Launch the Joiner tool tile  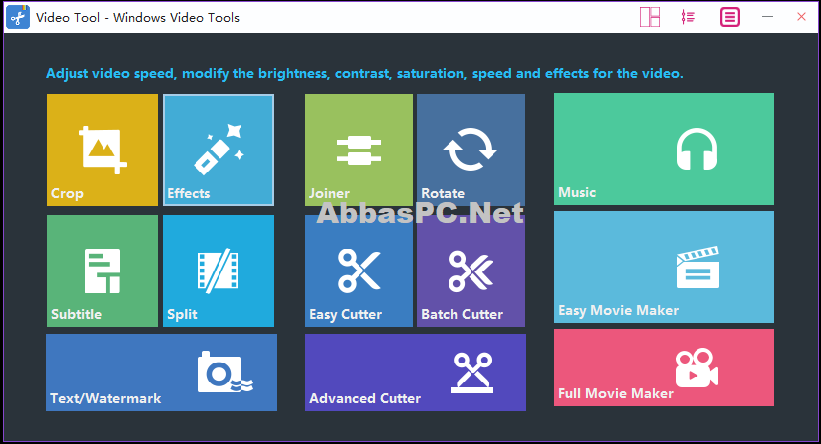359,150
